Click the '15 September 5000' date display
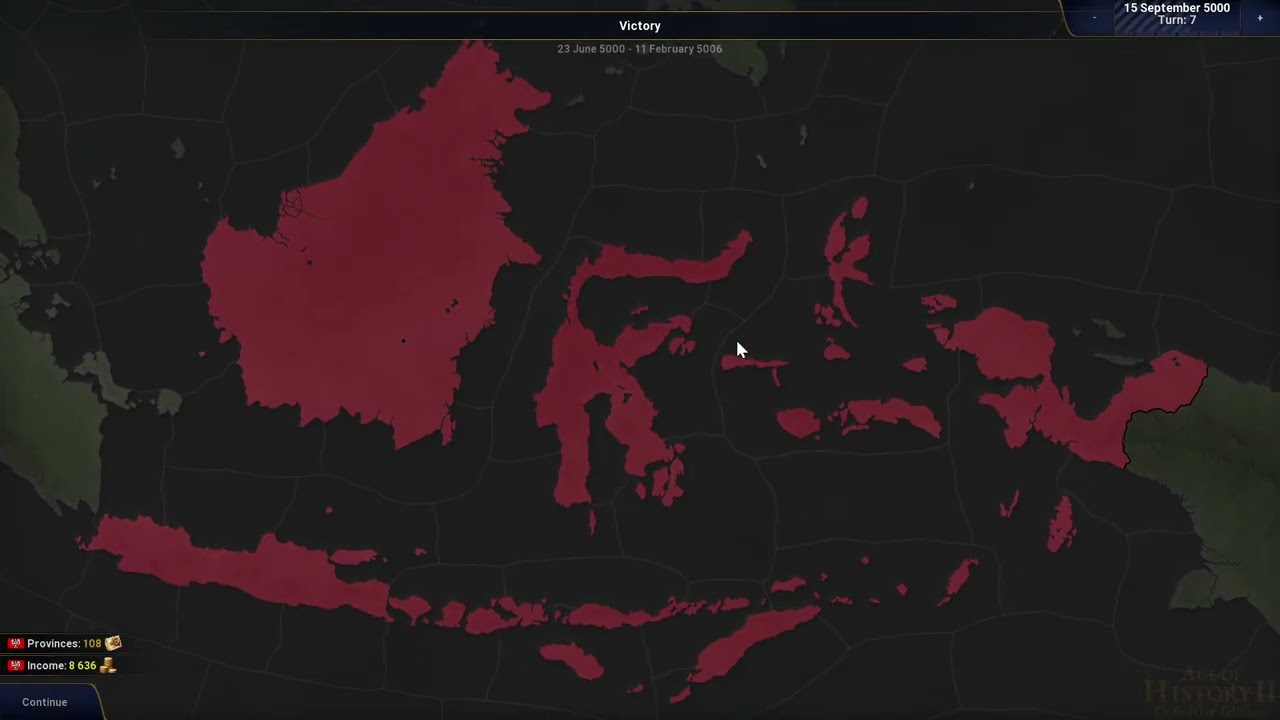The height and width of the screenshot is (720, 1280). click(x=1177, y=8)
